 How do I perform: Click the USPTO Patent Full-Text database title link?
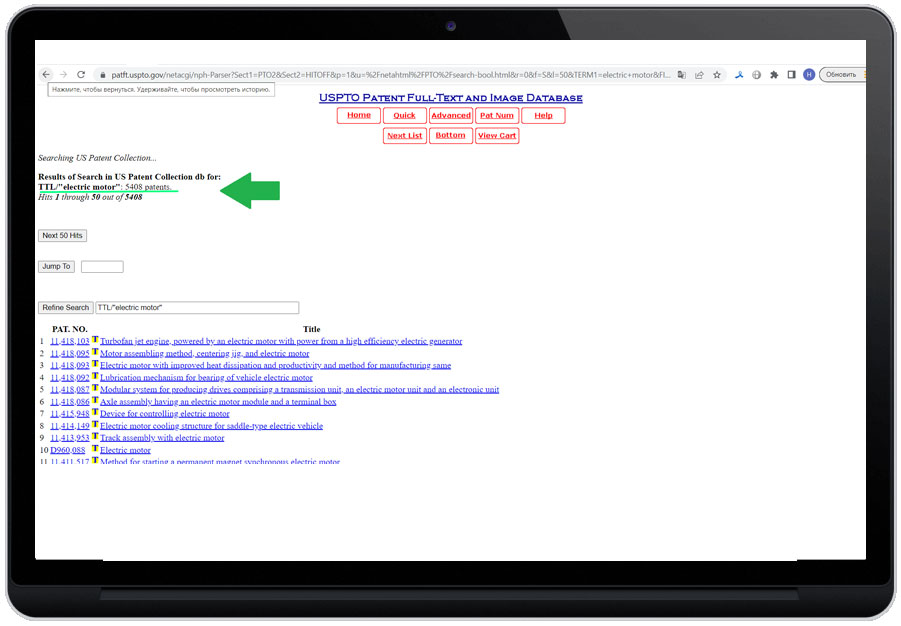[x=450, y=98]
